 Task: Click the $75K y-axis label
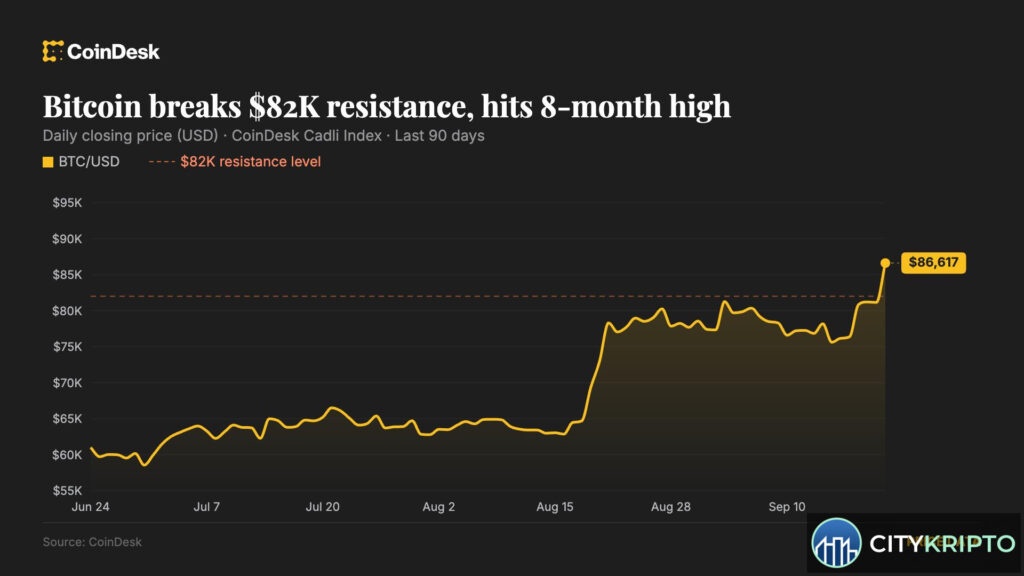click(67, 347)
